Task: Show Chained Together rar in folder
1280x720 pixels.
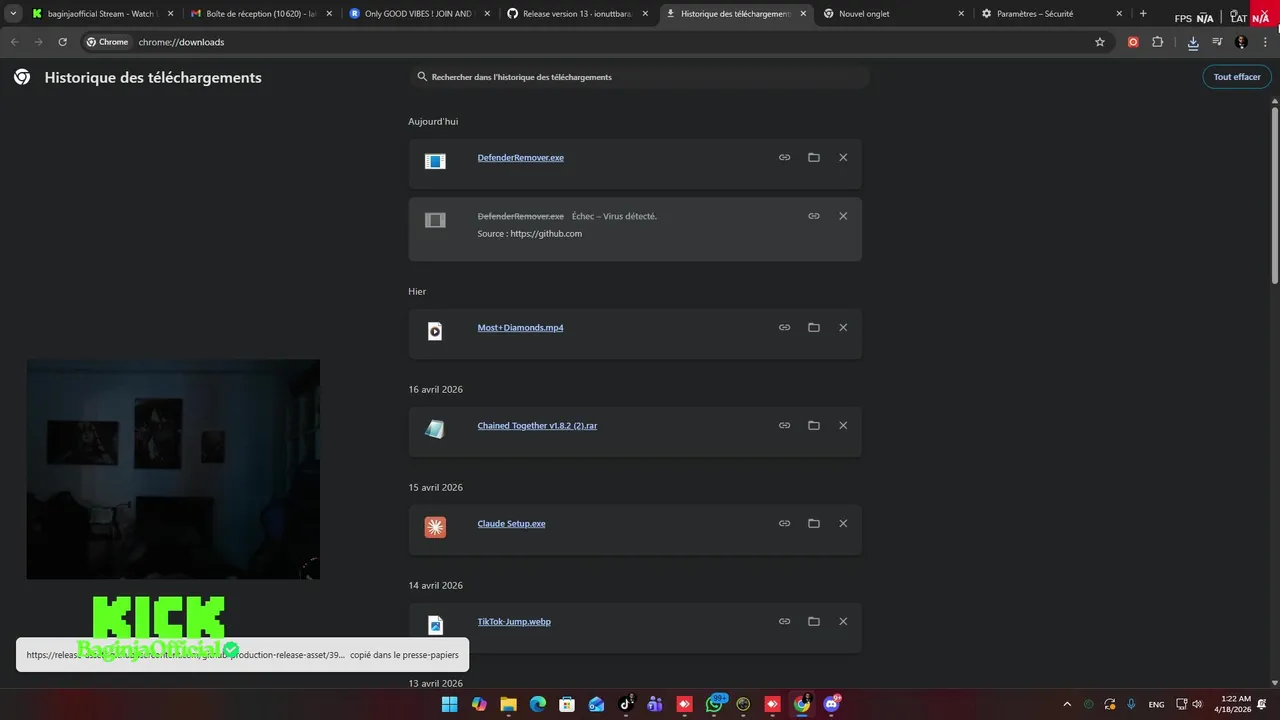Action: coord(814,426)
